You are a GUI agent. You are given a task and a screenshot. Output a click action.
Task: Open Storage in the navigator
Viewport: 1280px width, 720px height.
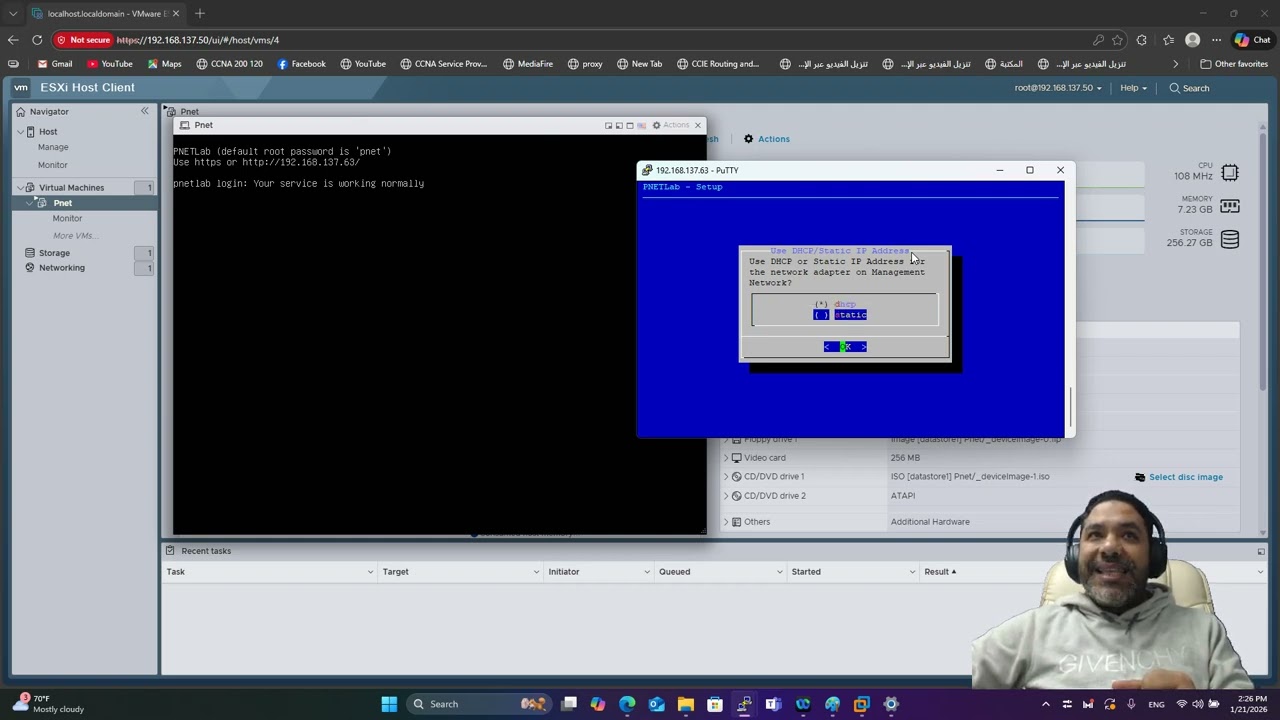pyautogui.click(x=54, y=253)
